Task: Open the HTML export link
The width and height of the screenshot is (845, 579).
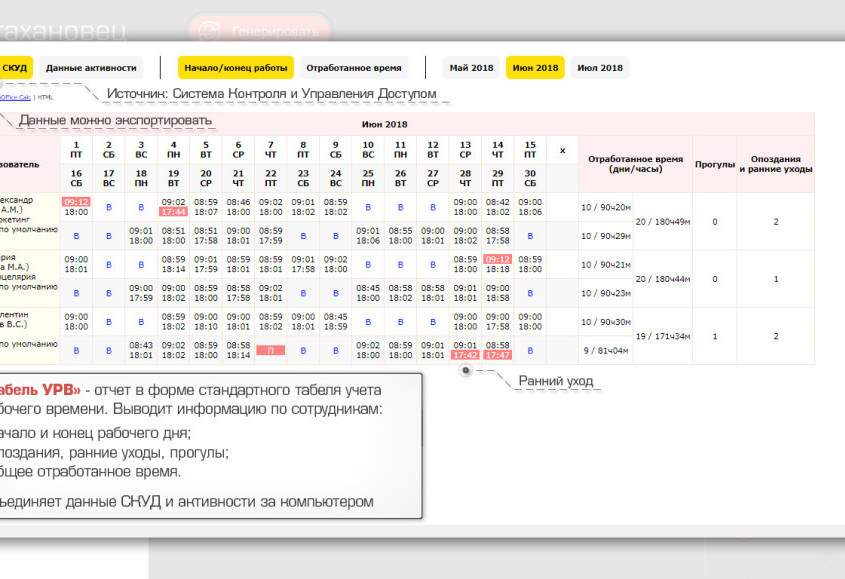Action: coord(45,97)
